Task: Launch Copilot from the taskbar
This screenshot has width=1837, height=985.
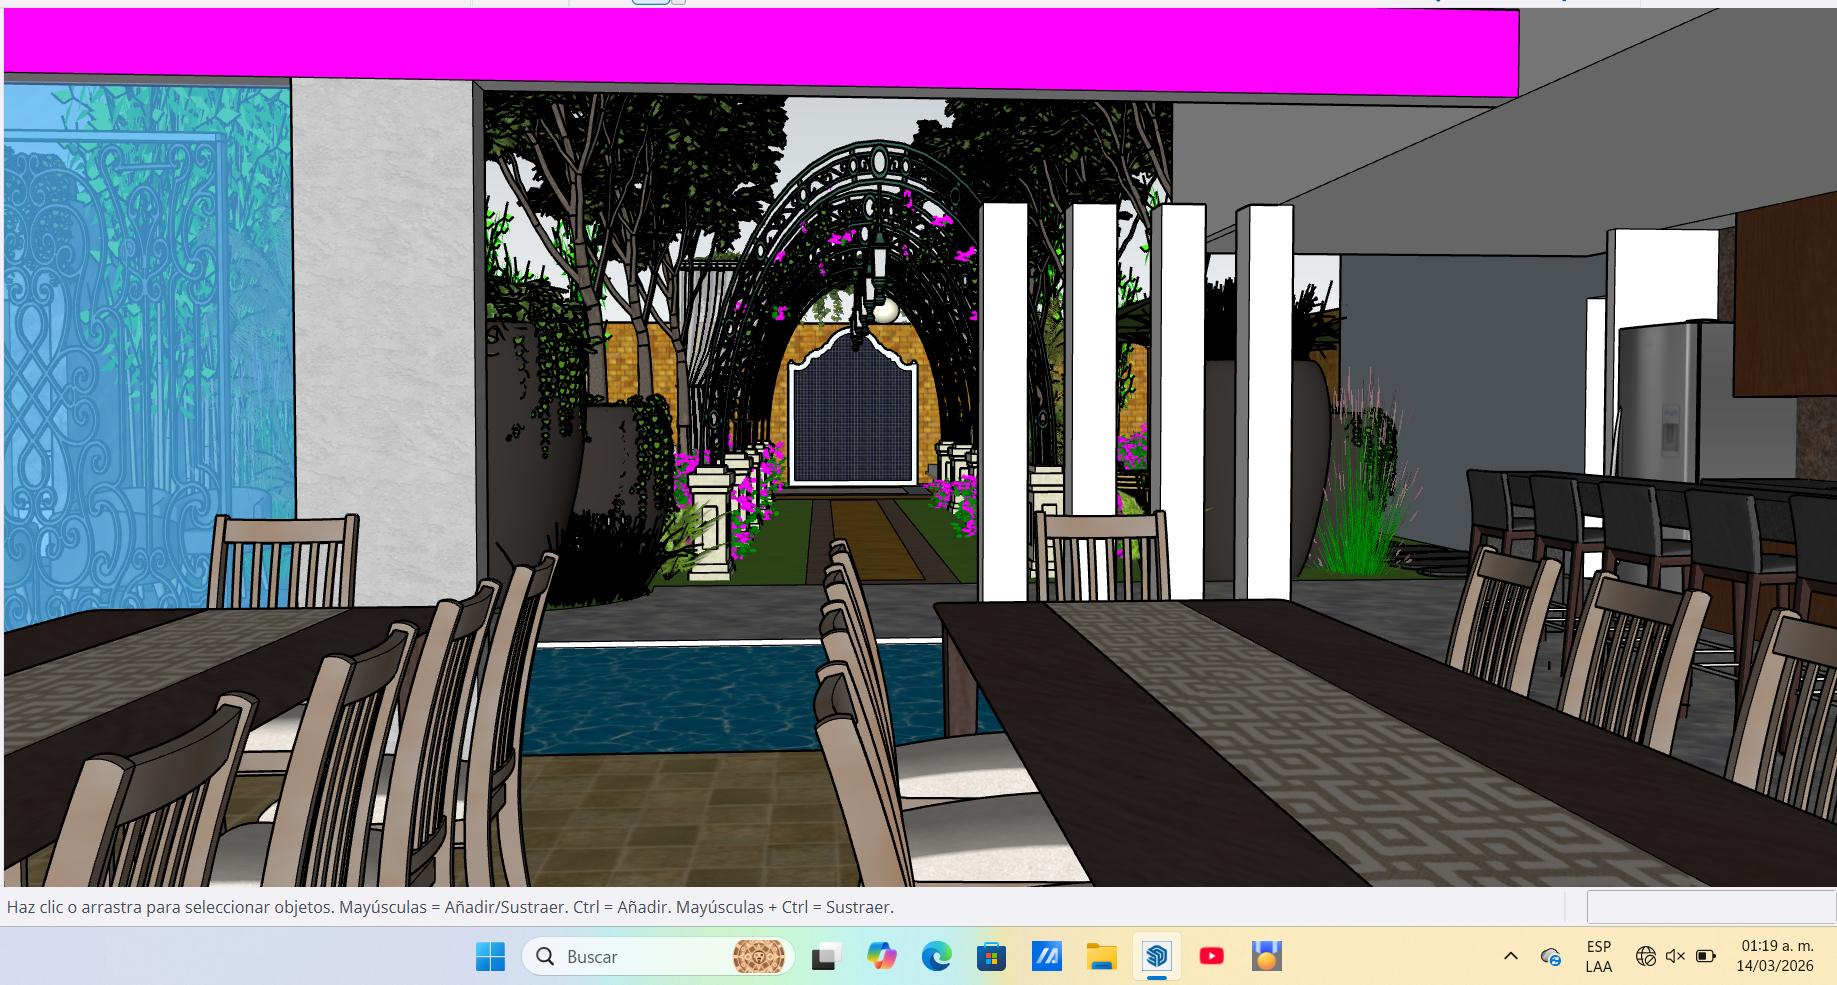Action: click(x=881, y=957)
